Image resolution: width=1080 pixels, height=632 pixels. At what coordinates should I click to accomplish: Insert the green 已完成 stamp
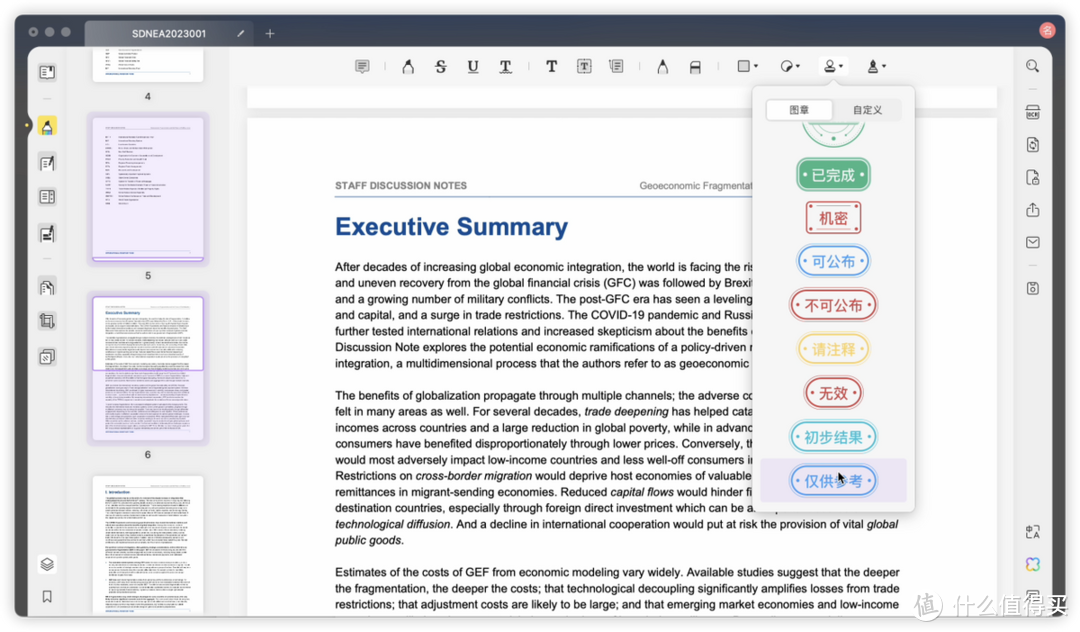coord(833,175)
